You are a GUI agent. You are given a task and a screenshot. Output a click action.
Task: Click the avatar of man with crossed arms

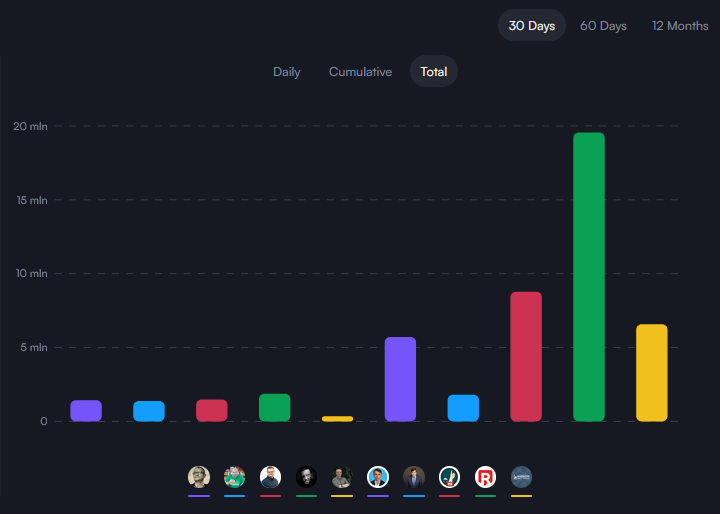click(x=342, y=477)
